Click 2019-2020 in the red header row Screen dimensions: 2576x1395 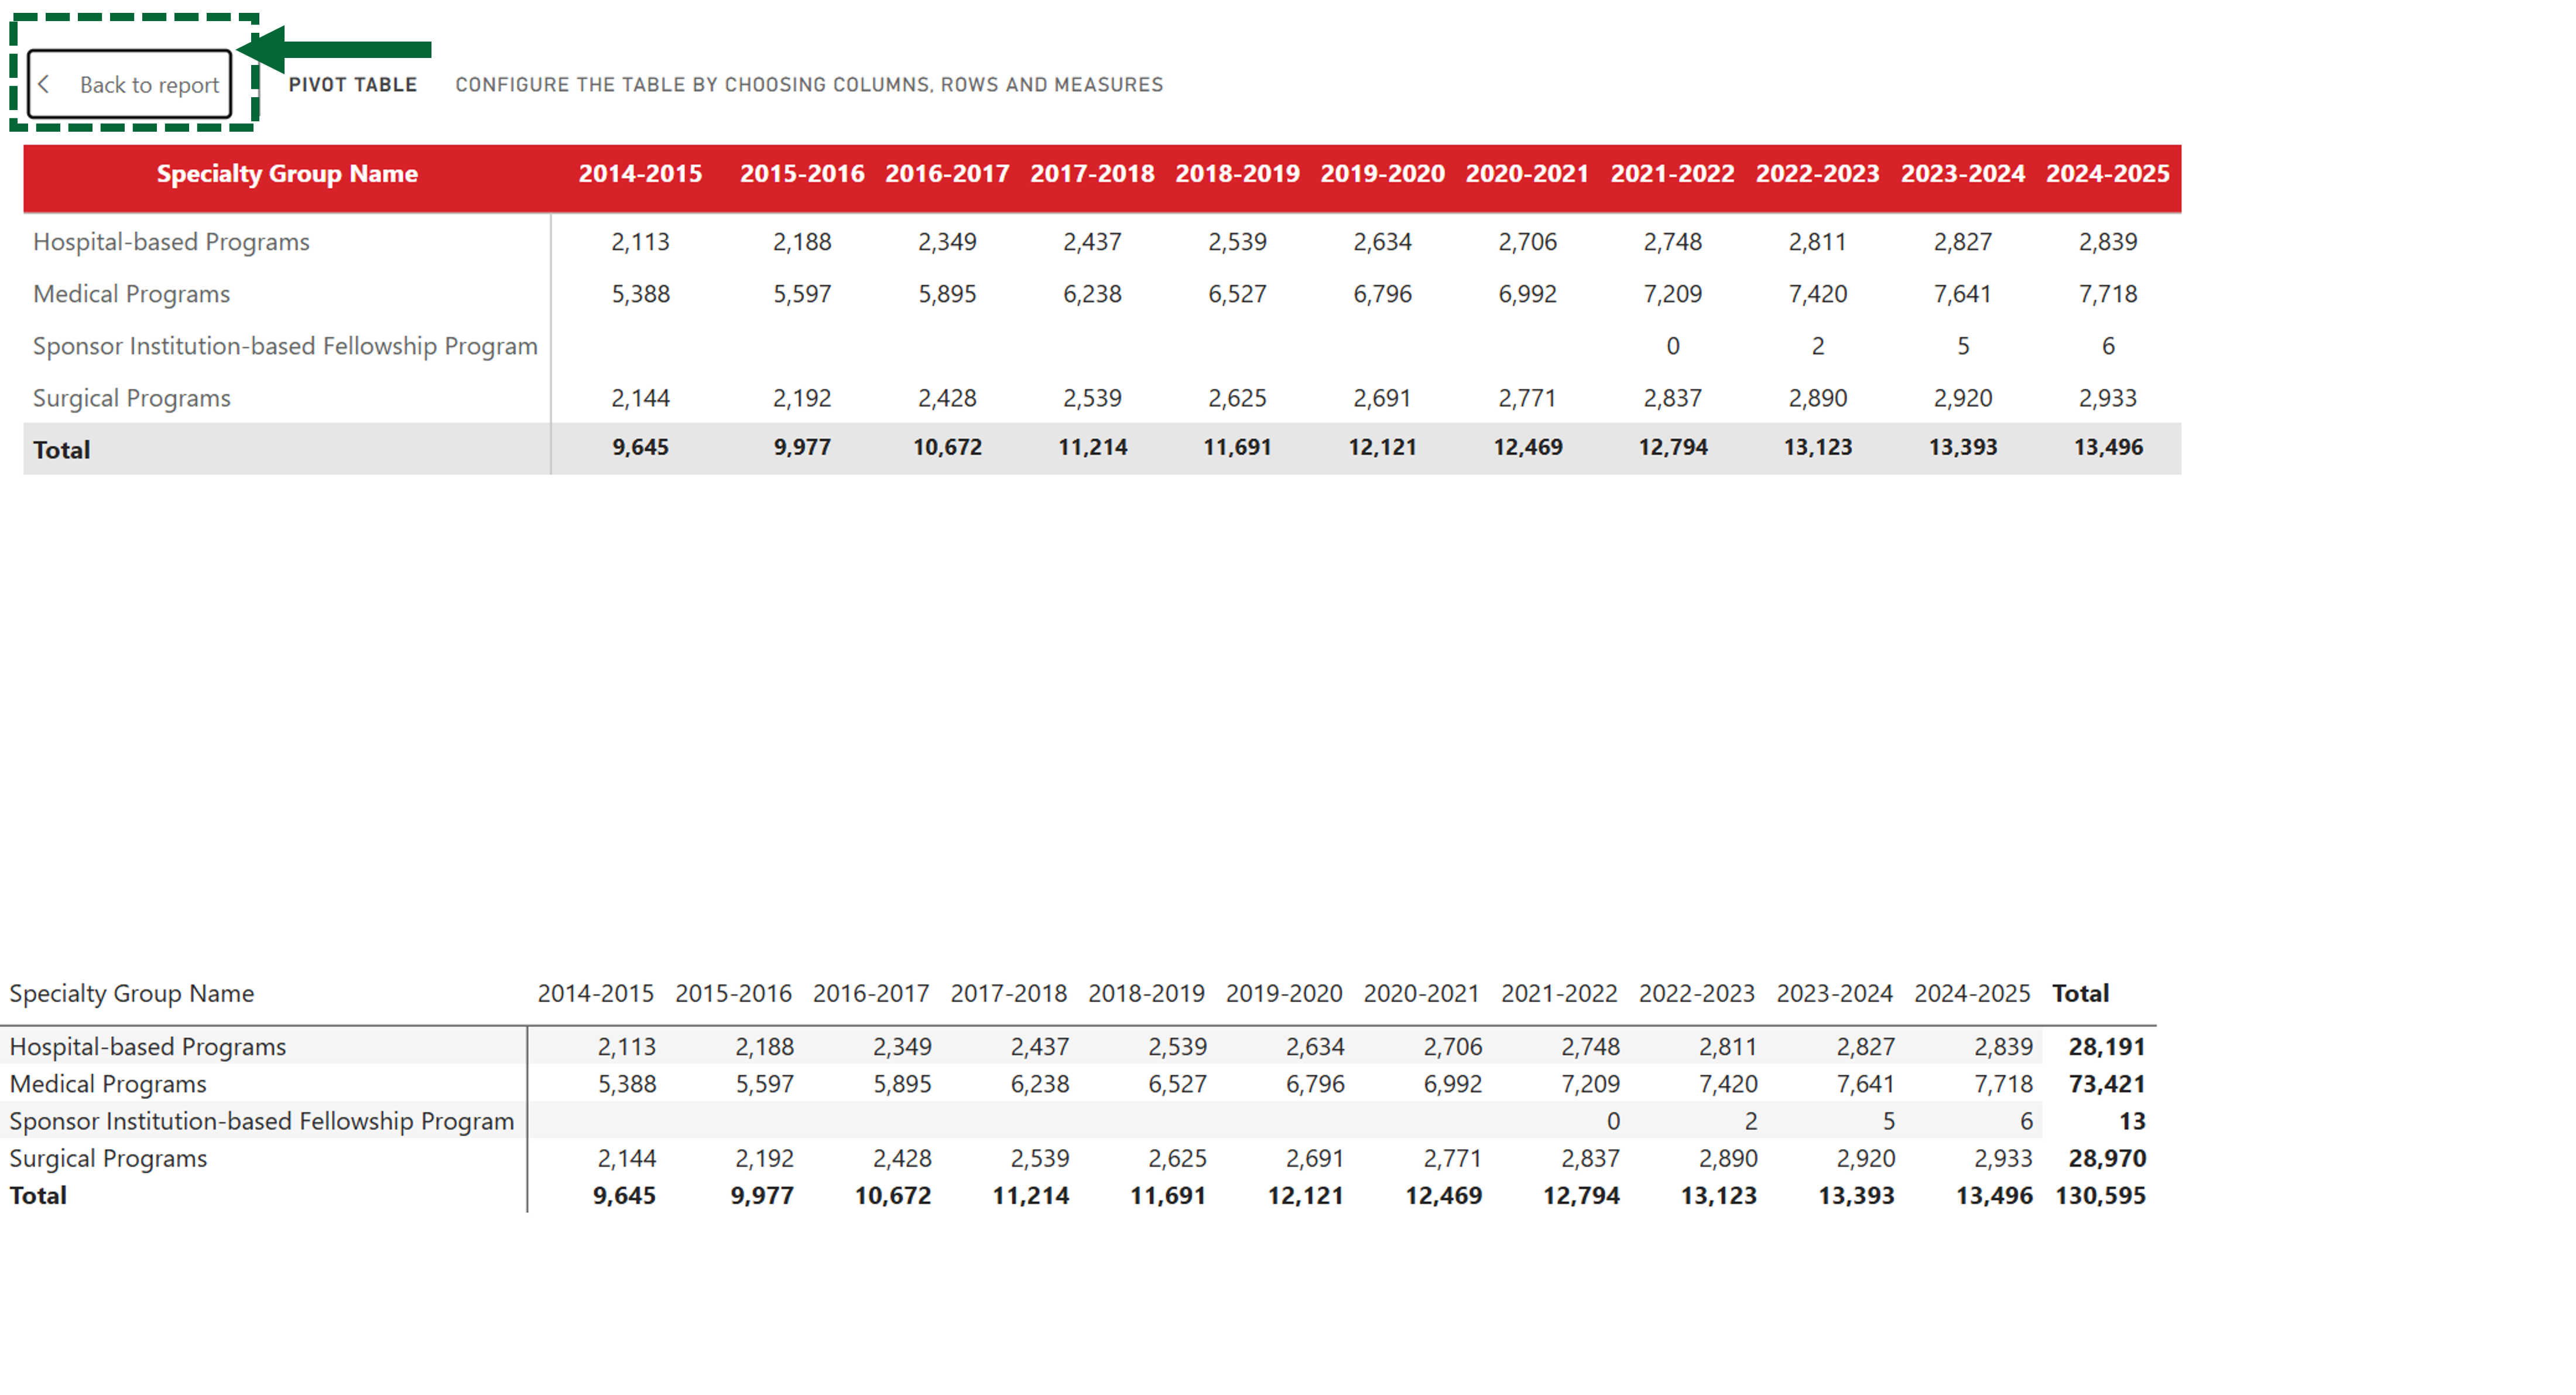pyautogui.click(x=1382, y=173)
